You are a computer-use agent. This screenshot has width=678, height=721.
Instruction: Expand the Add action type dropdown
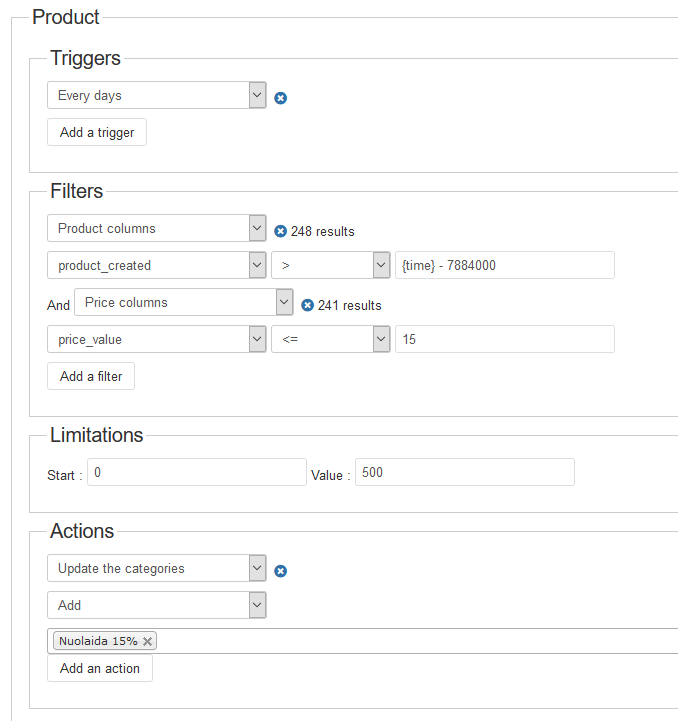tap(157, 605)
